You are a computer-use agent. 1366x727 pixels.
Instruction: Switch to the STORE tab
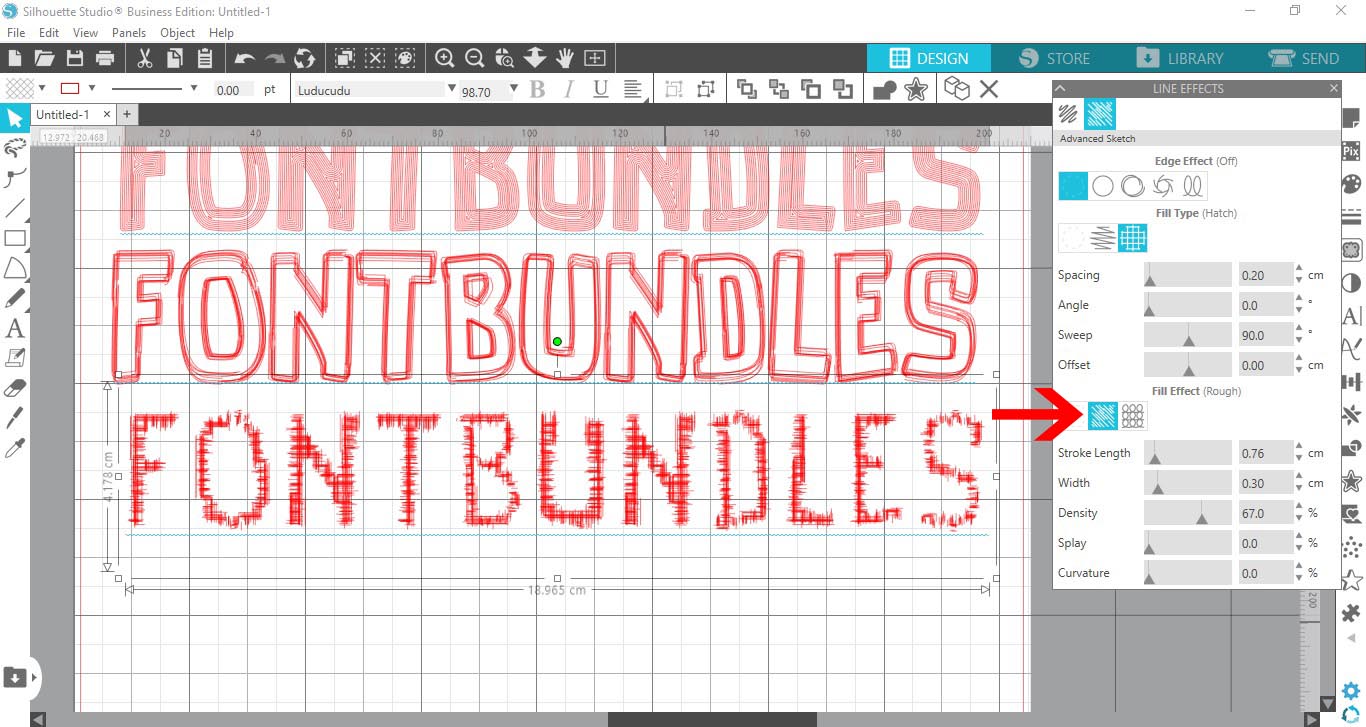click(x=1055, y=58)
